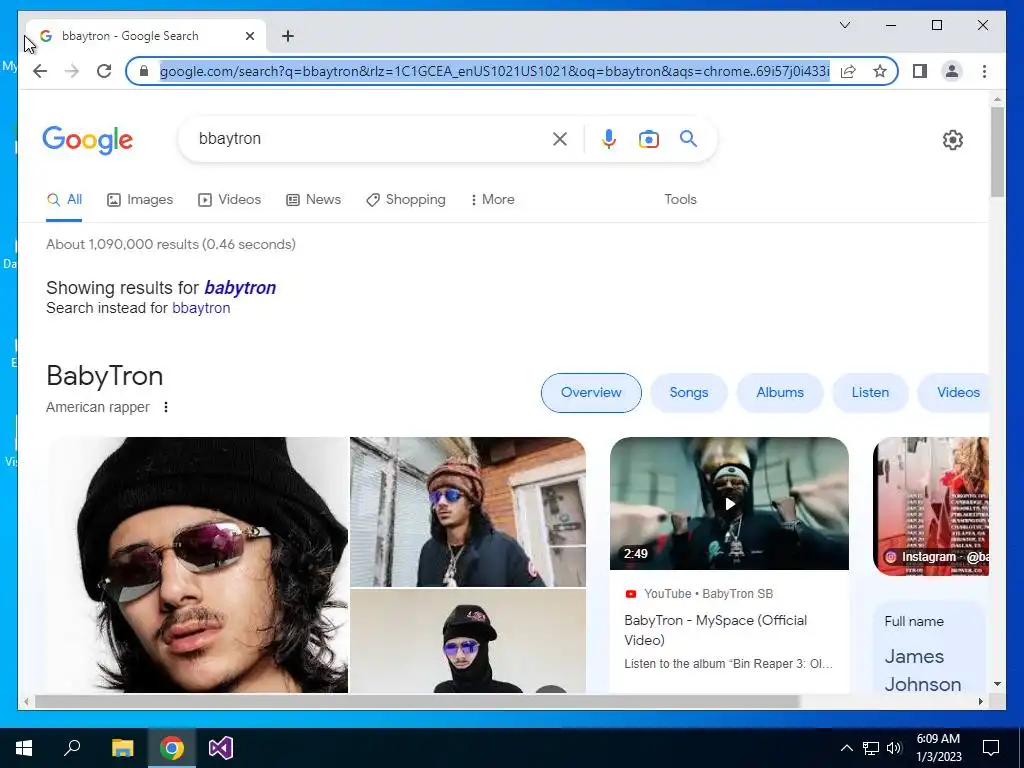The width and height of the screenshot is (1024, 768).
Task: Open photo of BabyTron in black balaclava
Action: tap(468, 641)
